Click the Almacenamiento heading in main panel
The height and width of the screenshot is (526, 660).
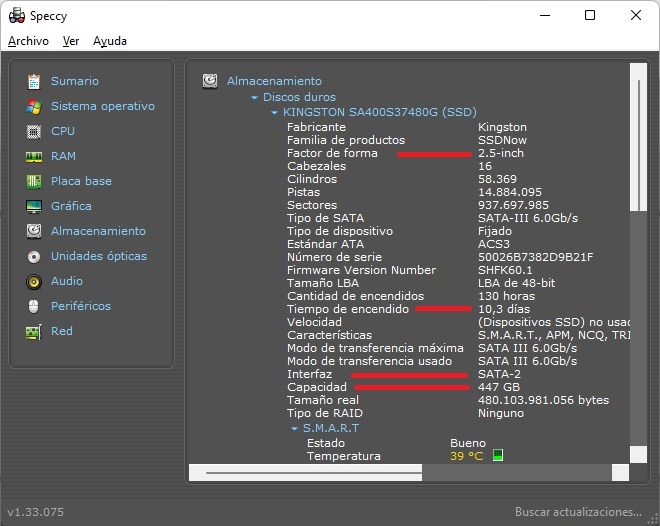click(x=274, y=81)
